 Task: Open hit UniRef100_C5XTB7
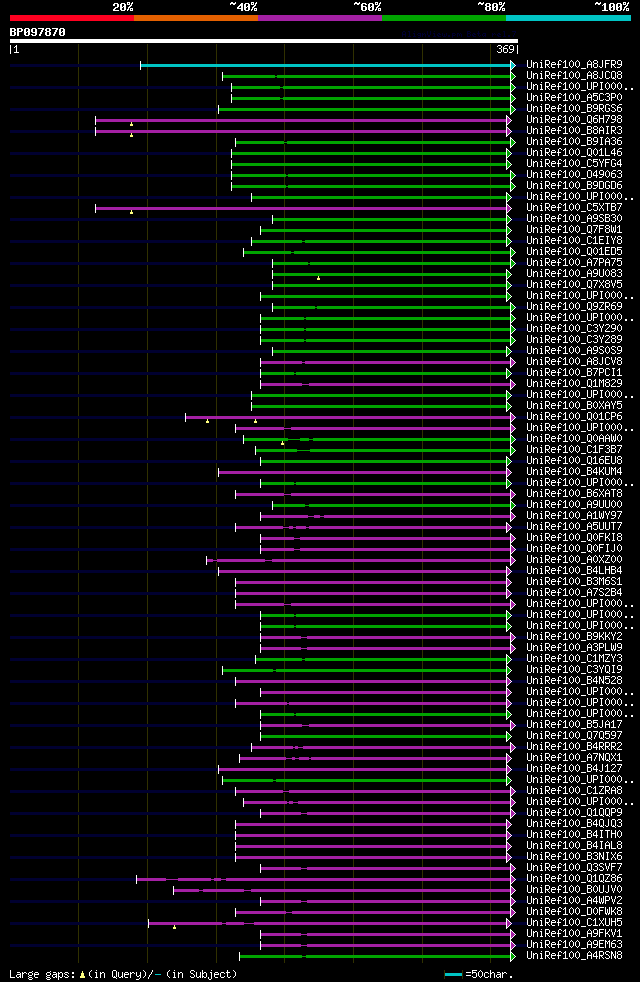pyautogui.click(x=574, y=208)
